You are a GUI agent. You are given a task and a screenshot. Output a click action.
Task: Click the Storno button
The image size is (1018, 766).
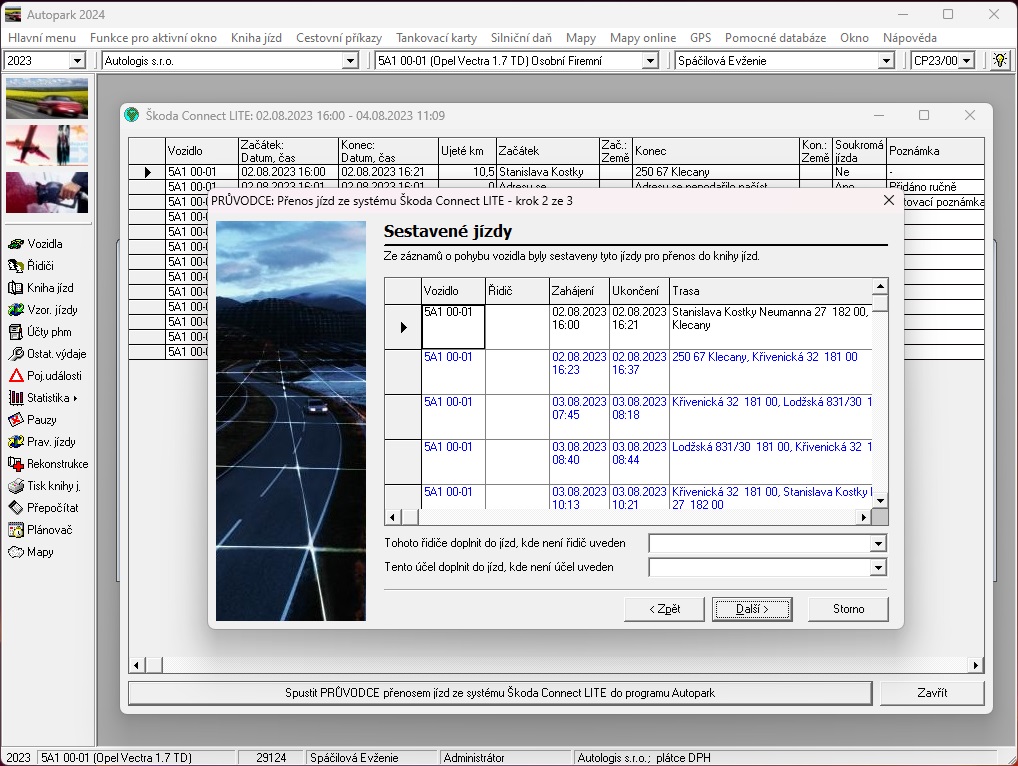click(848, 609)
